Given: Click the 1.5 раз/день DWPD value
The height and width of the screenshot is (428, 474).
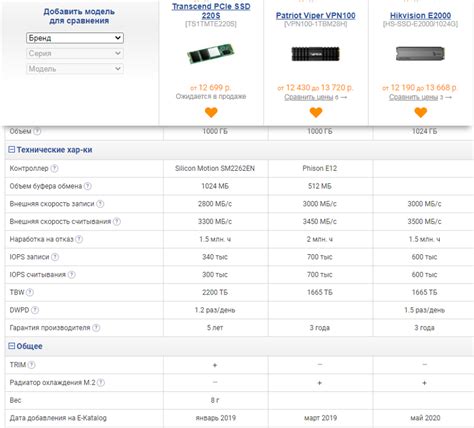Looking at the screenshot, I should click(x=424, y=310).
